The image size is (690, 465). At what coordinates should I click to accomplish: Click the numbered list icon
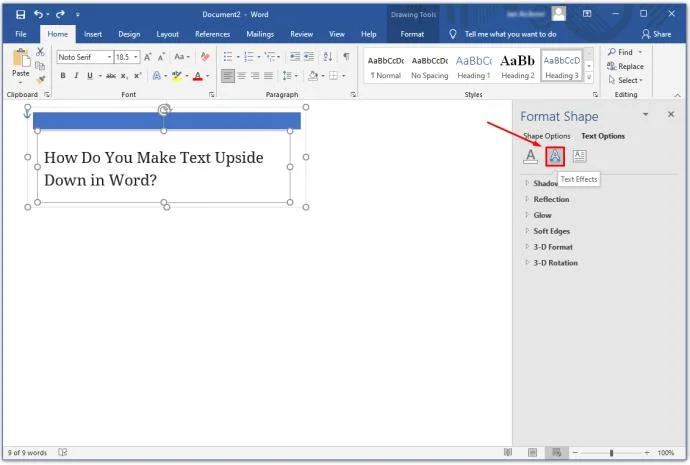pos(249,56)
